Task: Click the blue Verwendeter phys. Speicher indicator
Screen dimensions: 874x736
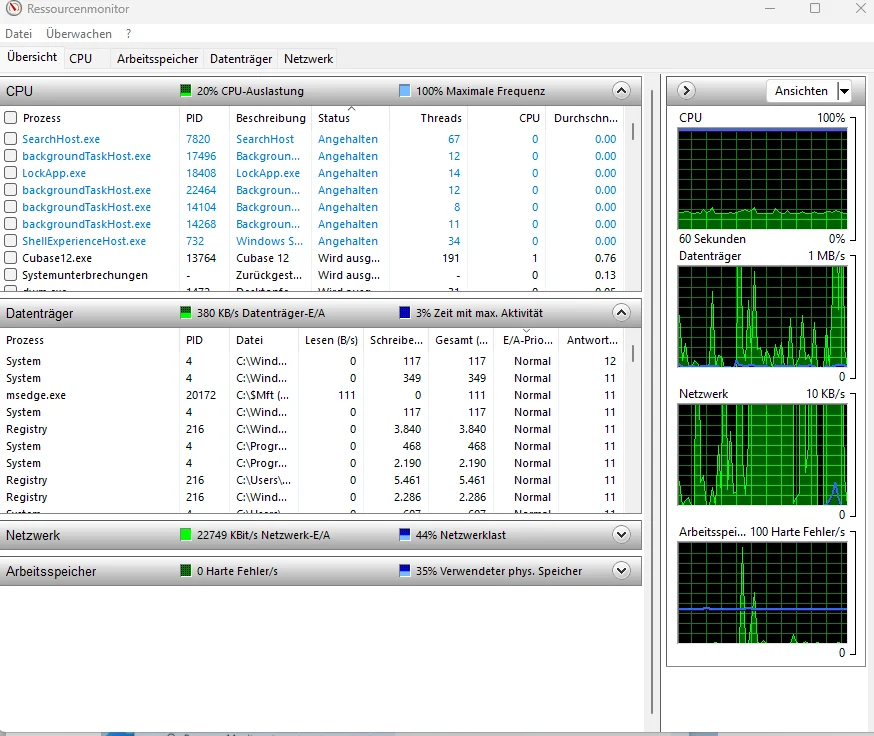Action: pyautogui.click(x=405, y=570)
